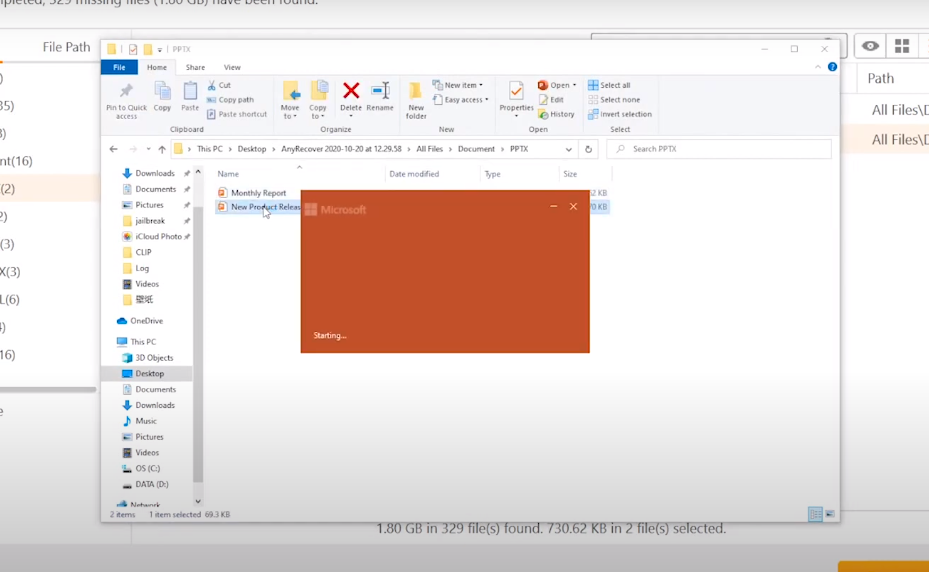Click Copy path in Clipboard group
The height and width of the screenshot is (572, 929).
(230, 100)
